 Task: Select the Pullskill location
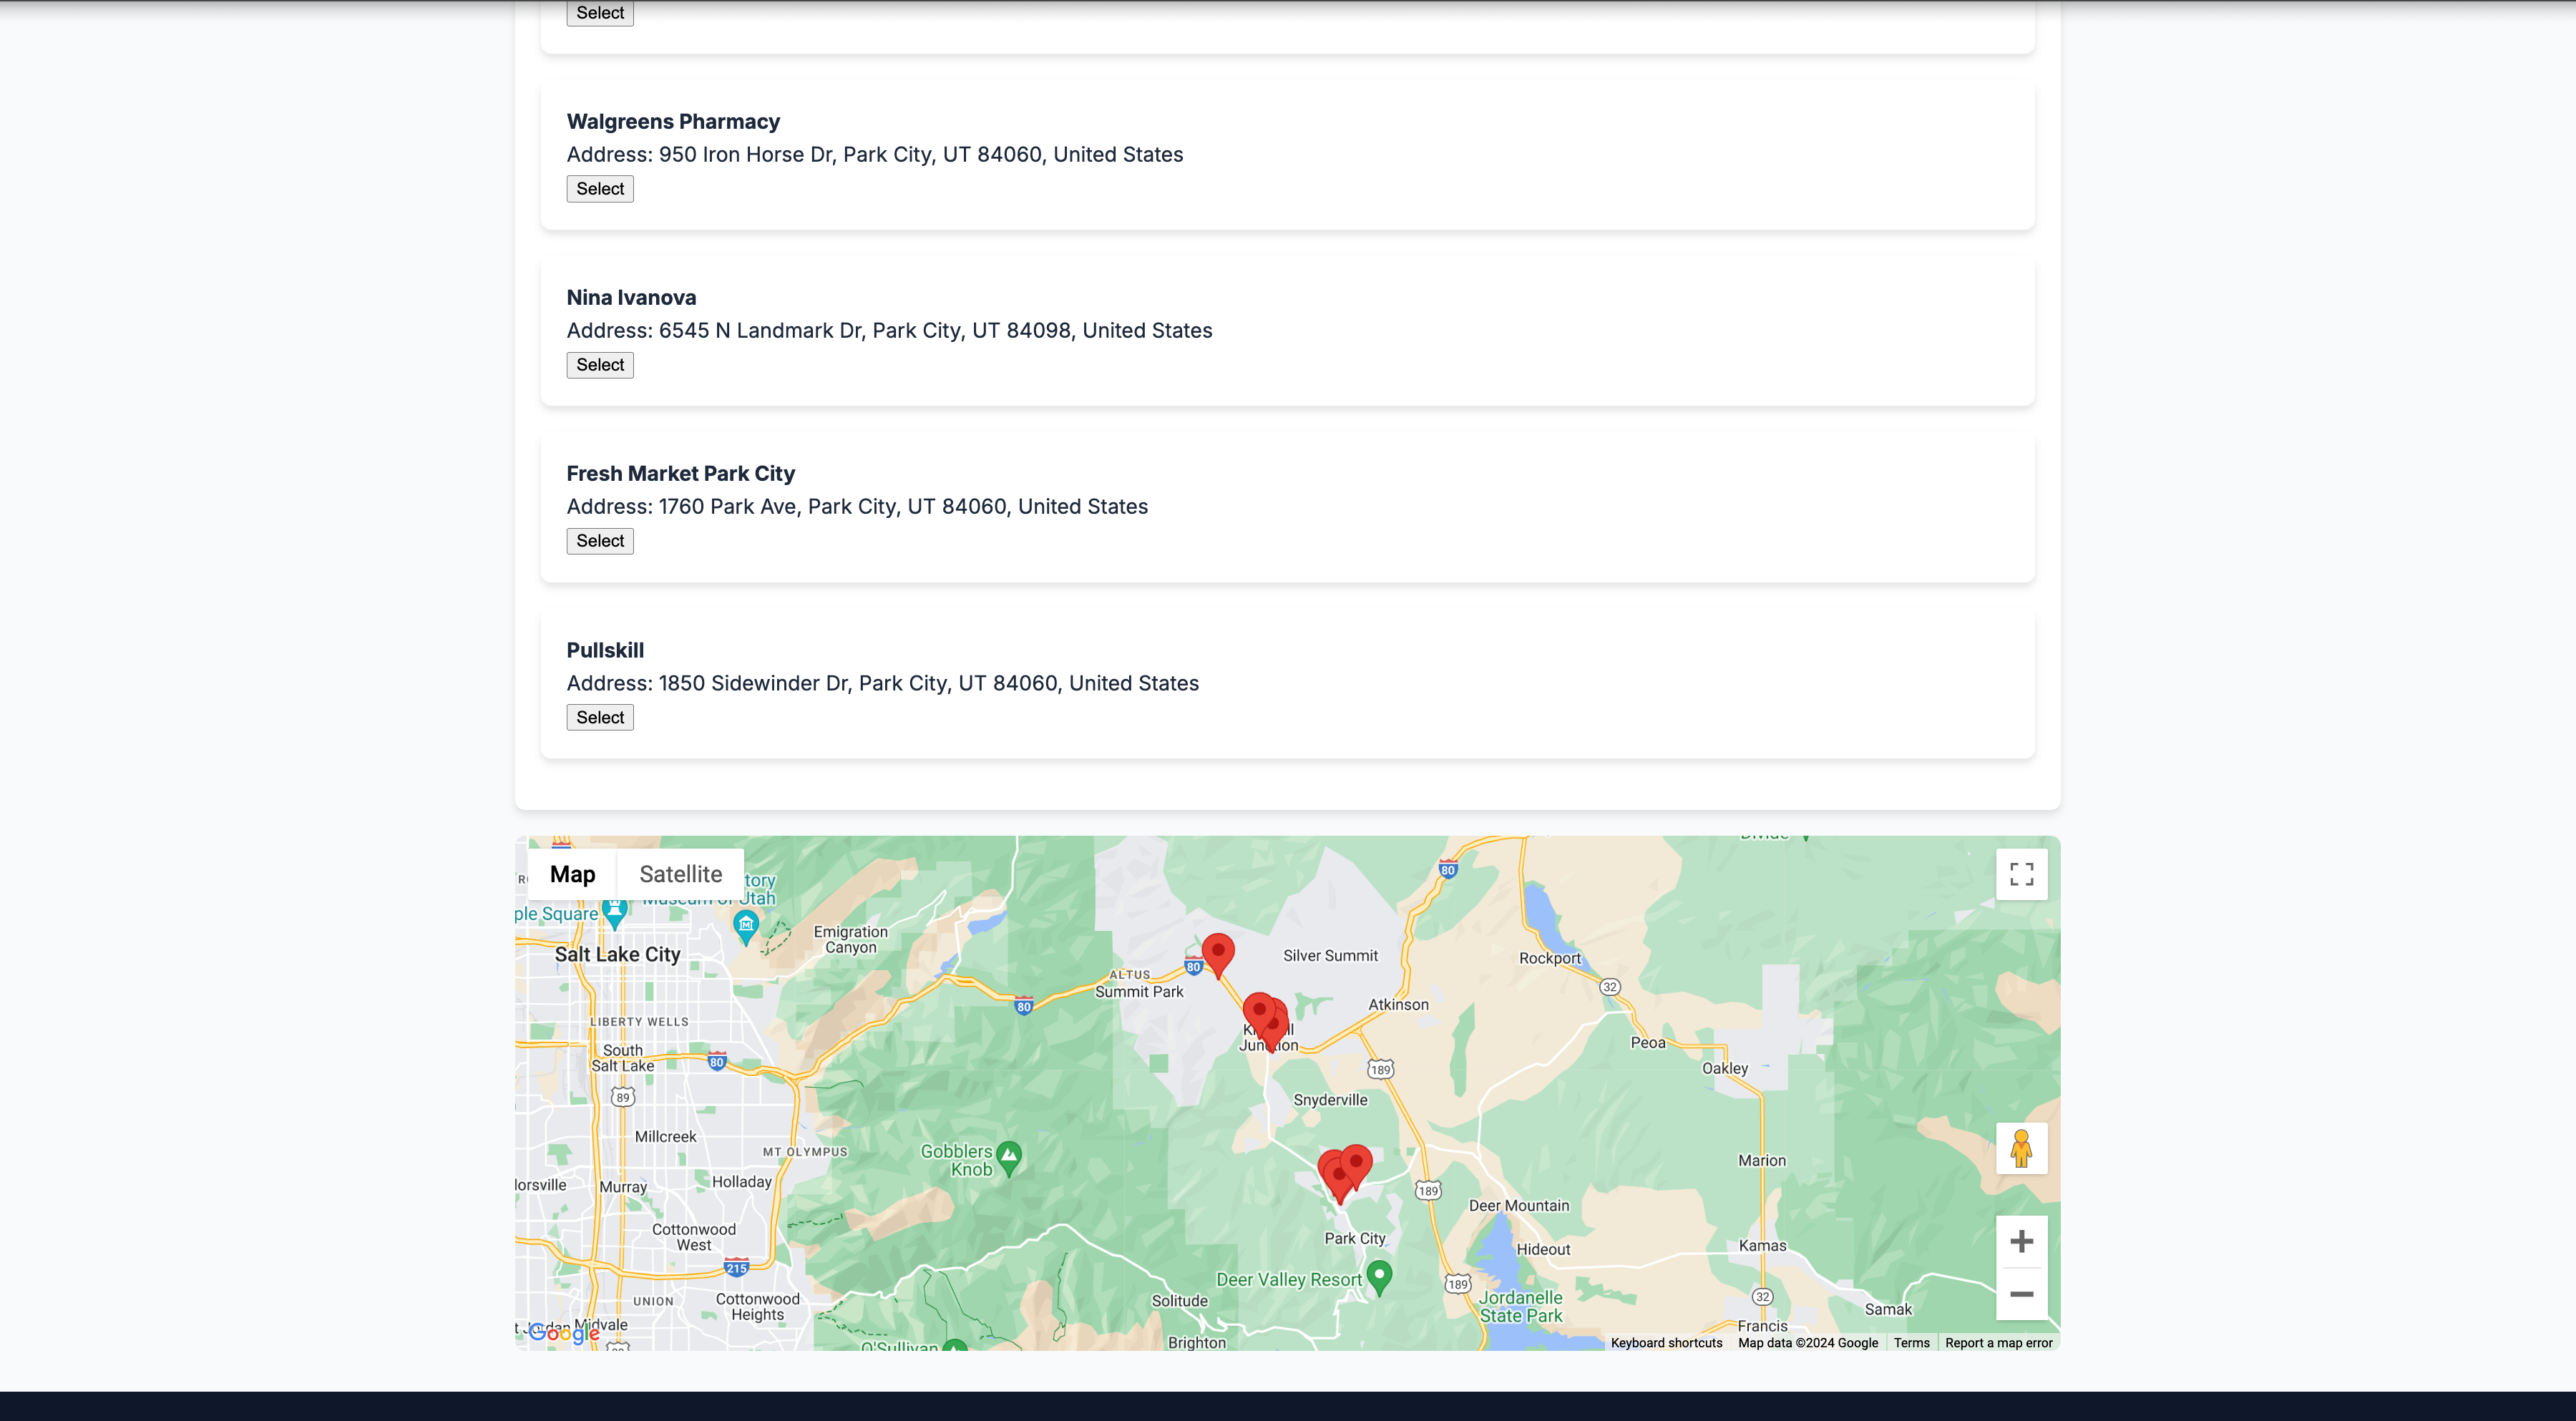pos(600,717)
